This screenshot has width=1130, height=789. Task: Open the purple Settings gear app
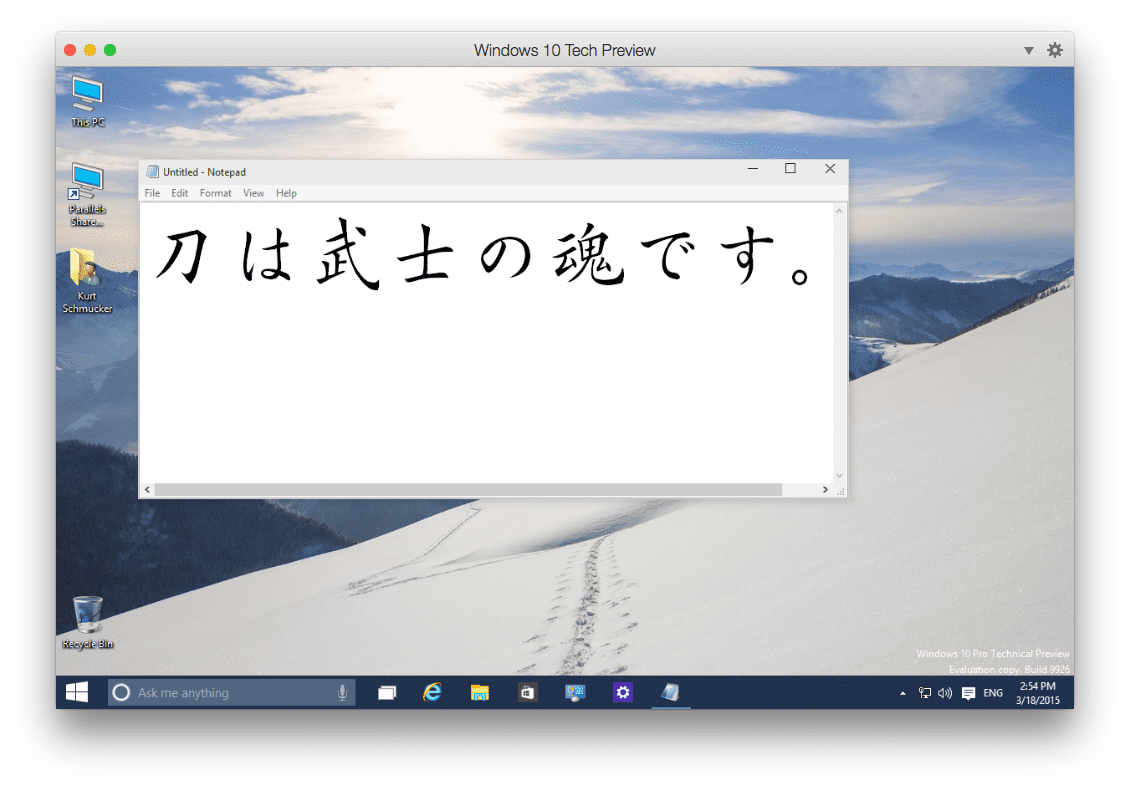click(x=623, y=692)
